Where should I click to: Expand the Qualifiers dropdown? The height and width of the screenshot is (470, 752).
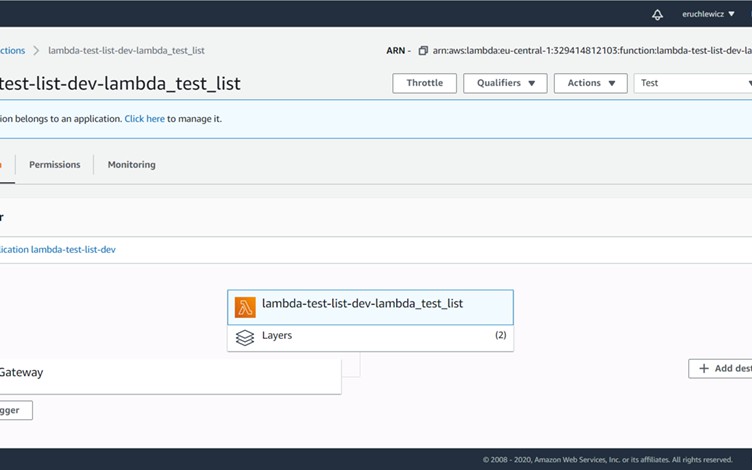coord(505,83)
